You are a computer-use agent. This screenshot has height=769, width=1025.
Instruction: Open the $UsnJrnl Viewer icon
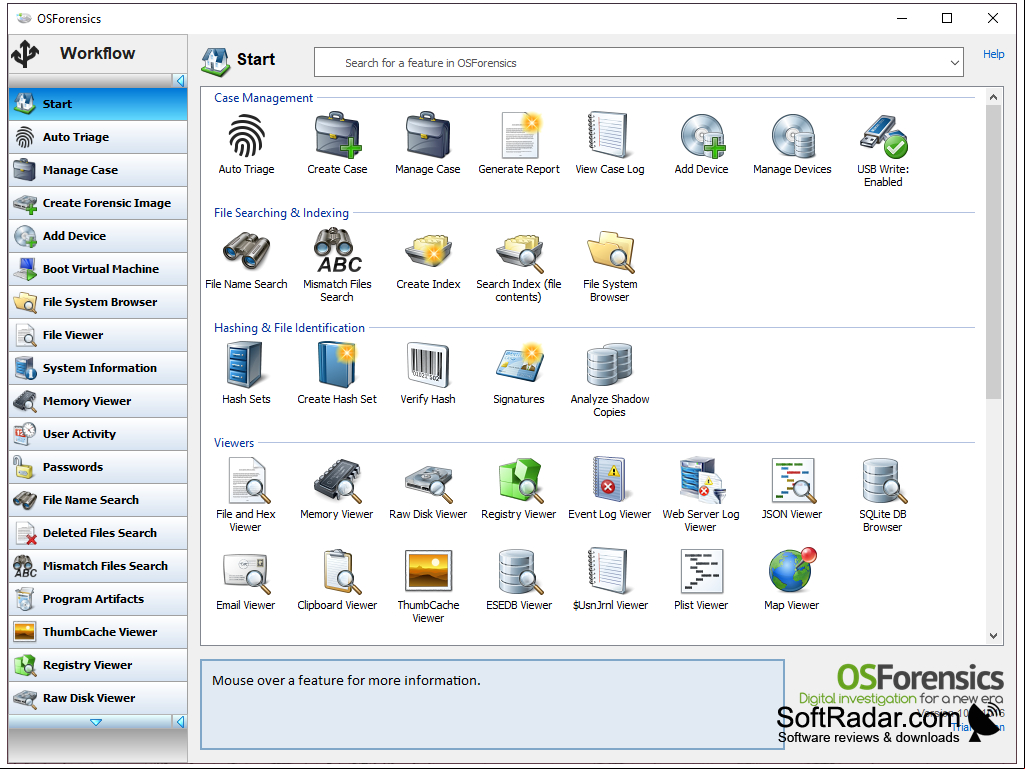[x=609, y=581]
